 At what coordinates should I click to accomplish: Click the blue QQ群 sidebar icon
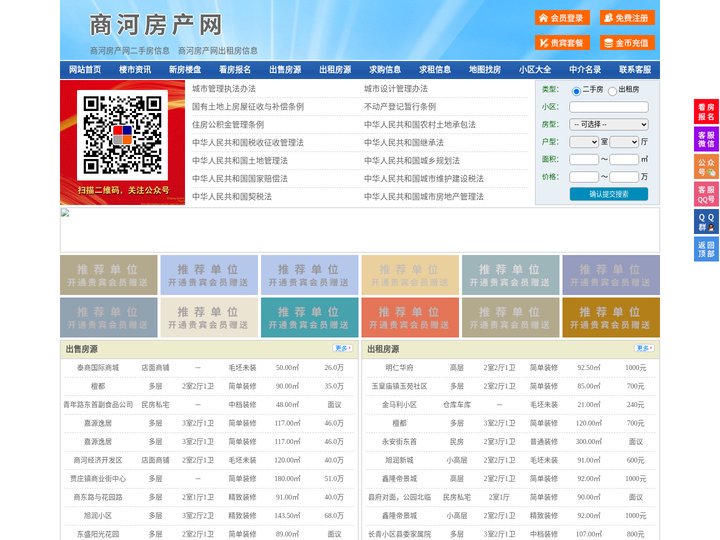click(x=706, y=222)
